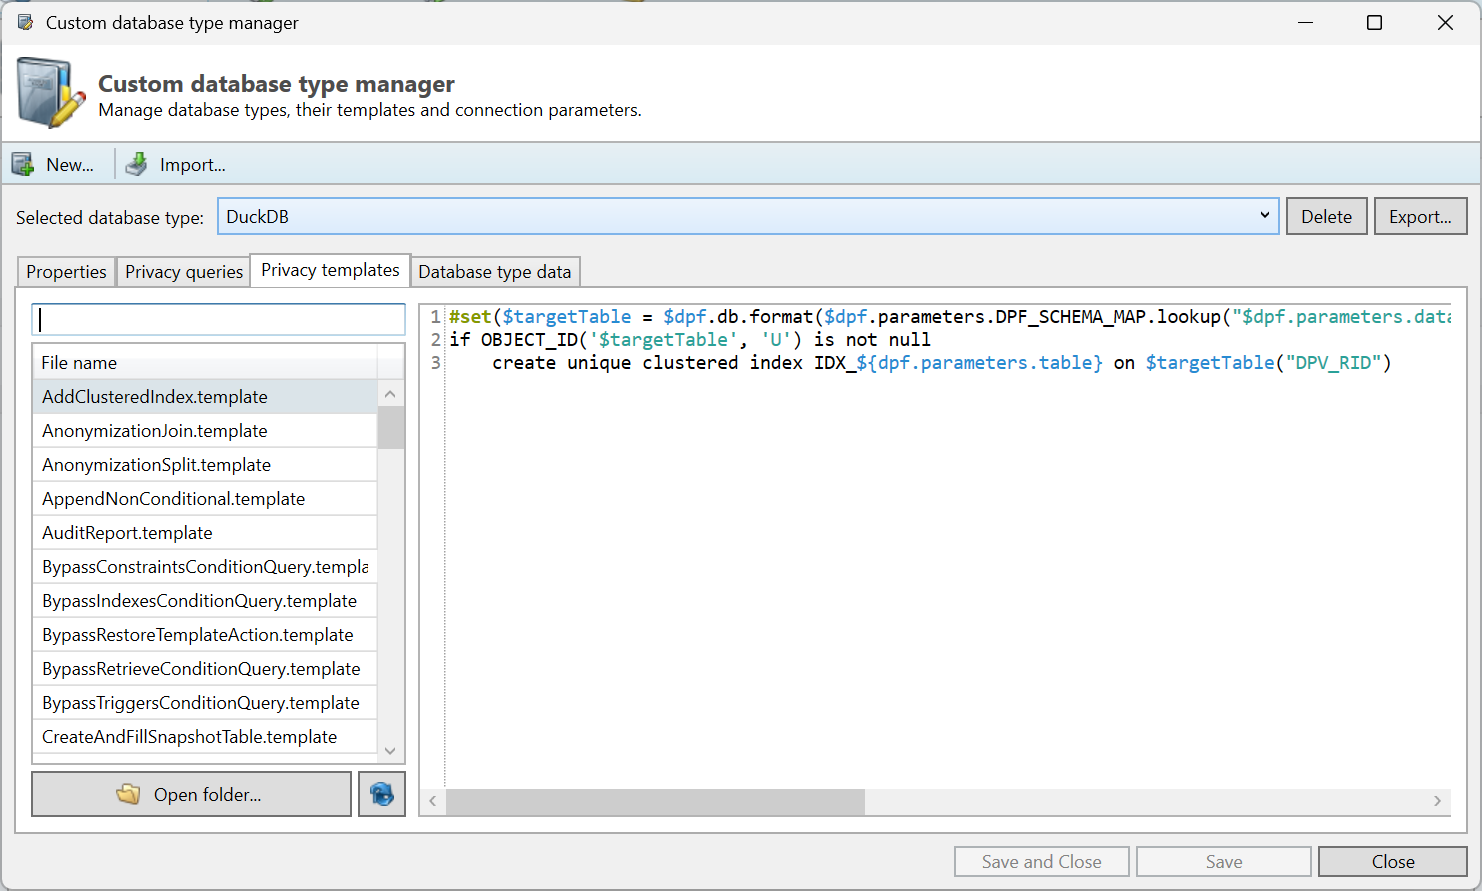Select BypassTriggersConditionQuery.template file

point(205,703)
